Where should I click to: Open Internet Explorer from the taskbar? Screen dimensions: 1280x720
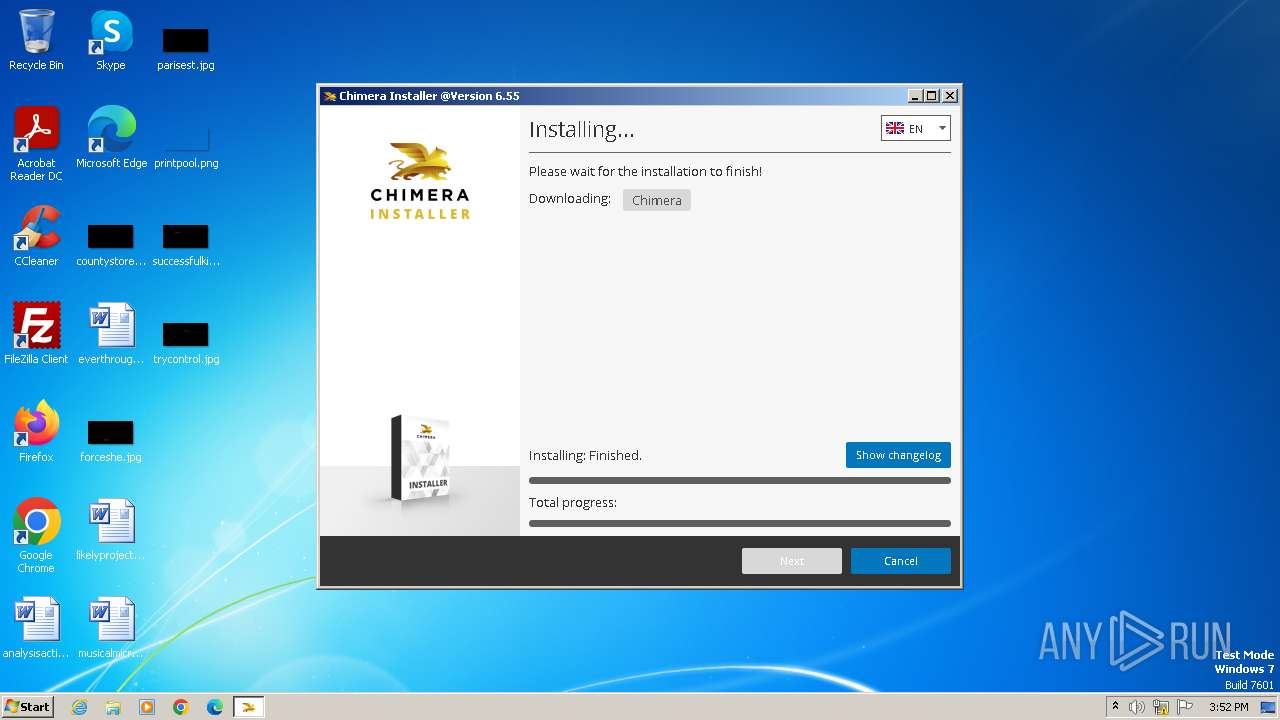[79, 707]
